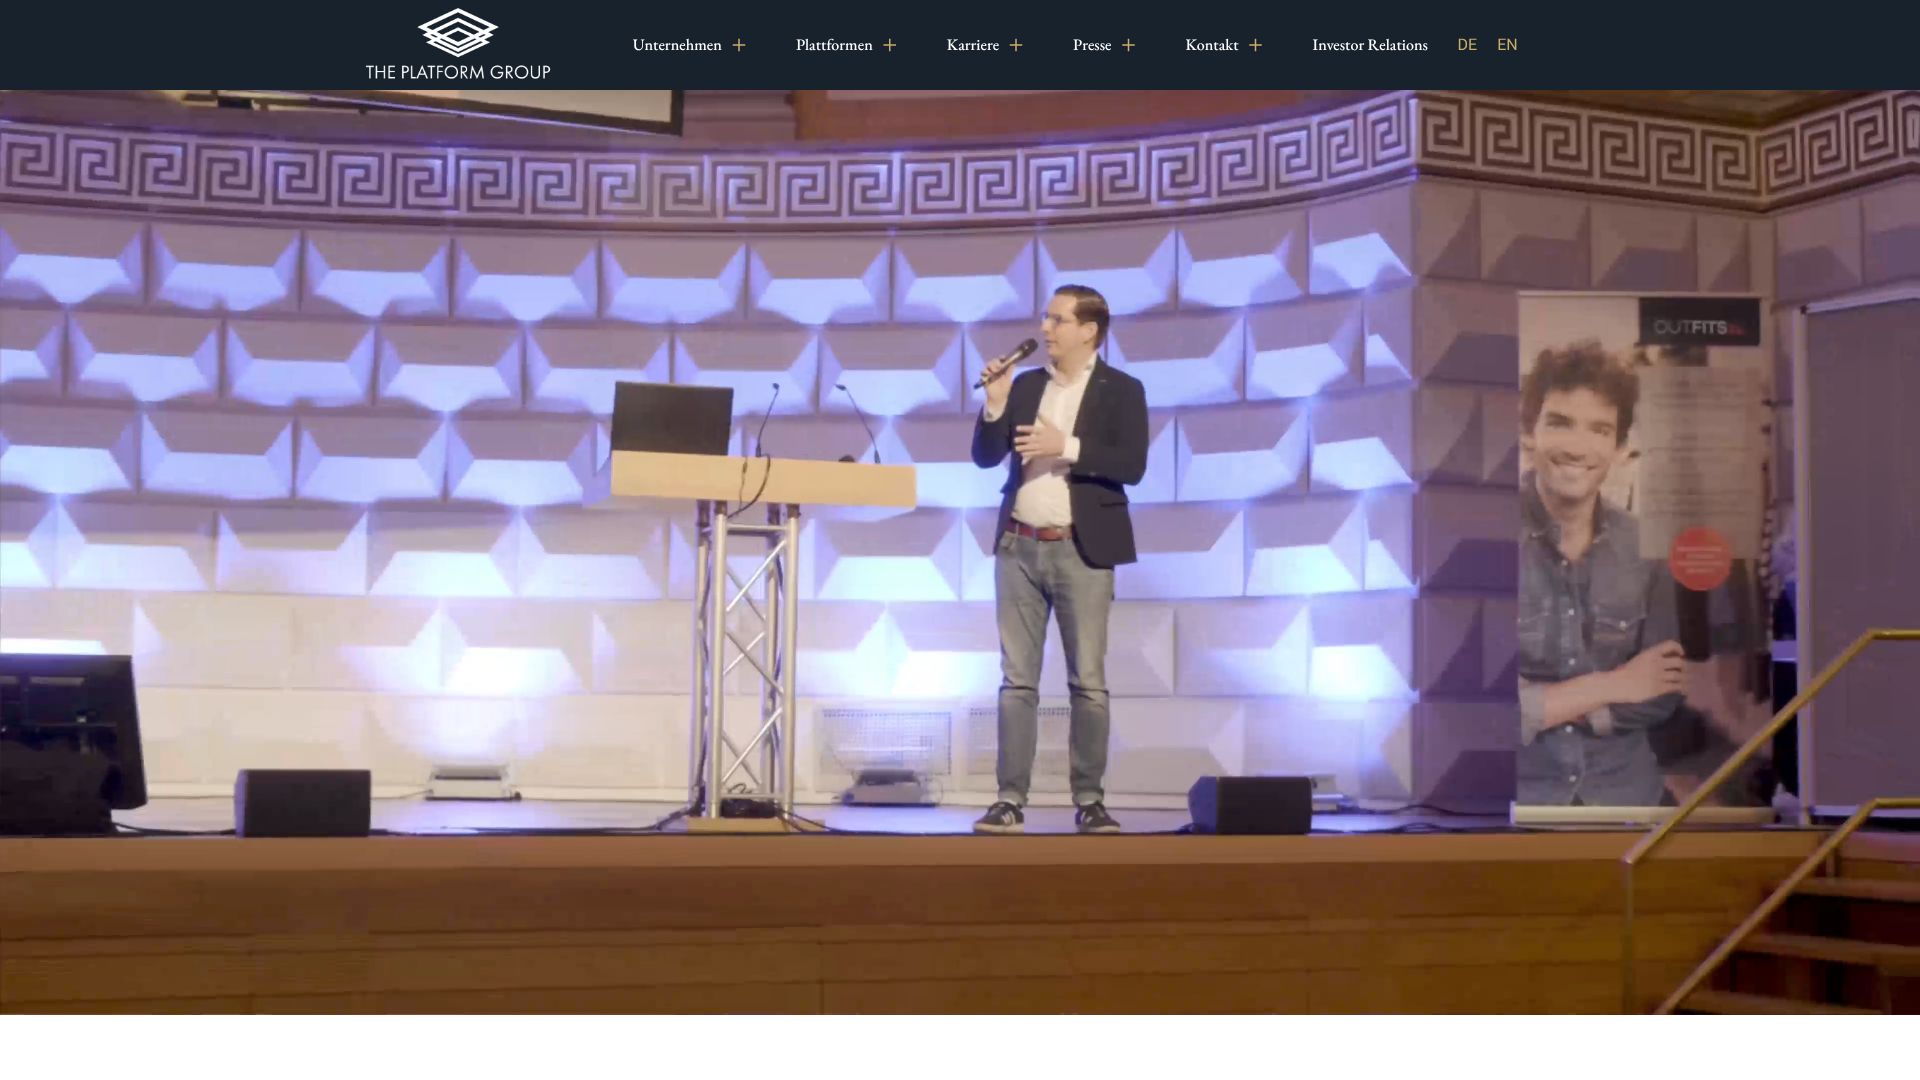Click the laptop on the podium in video
1920x1080 pixels.
coord(672,418)
